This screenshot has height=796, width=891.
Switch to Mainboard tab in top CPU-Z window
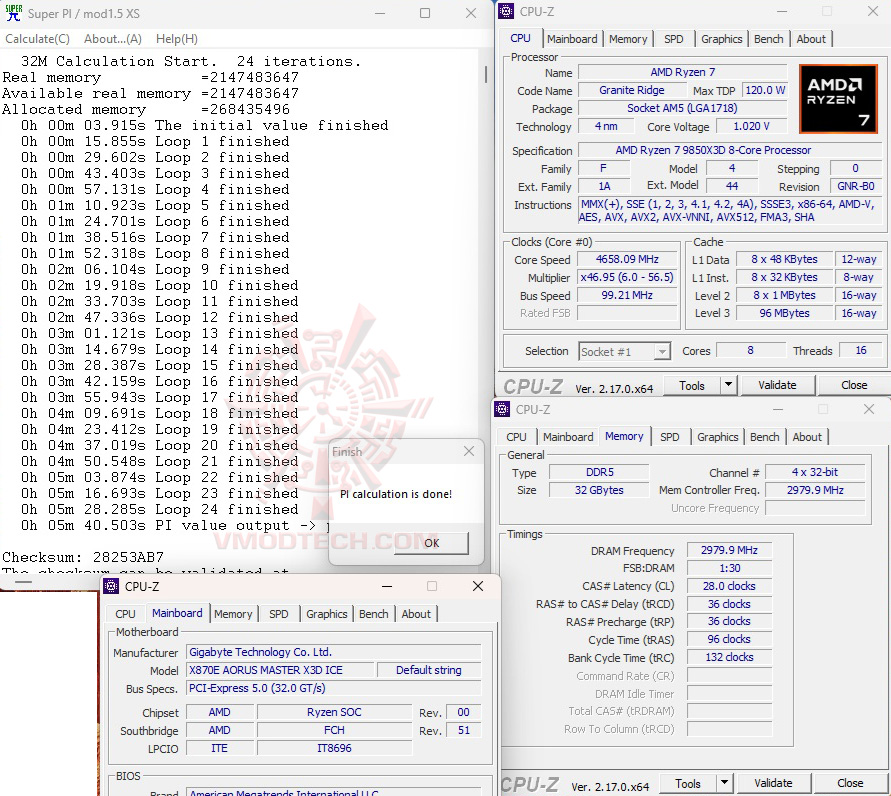(572, 39)
